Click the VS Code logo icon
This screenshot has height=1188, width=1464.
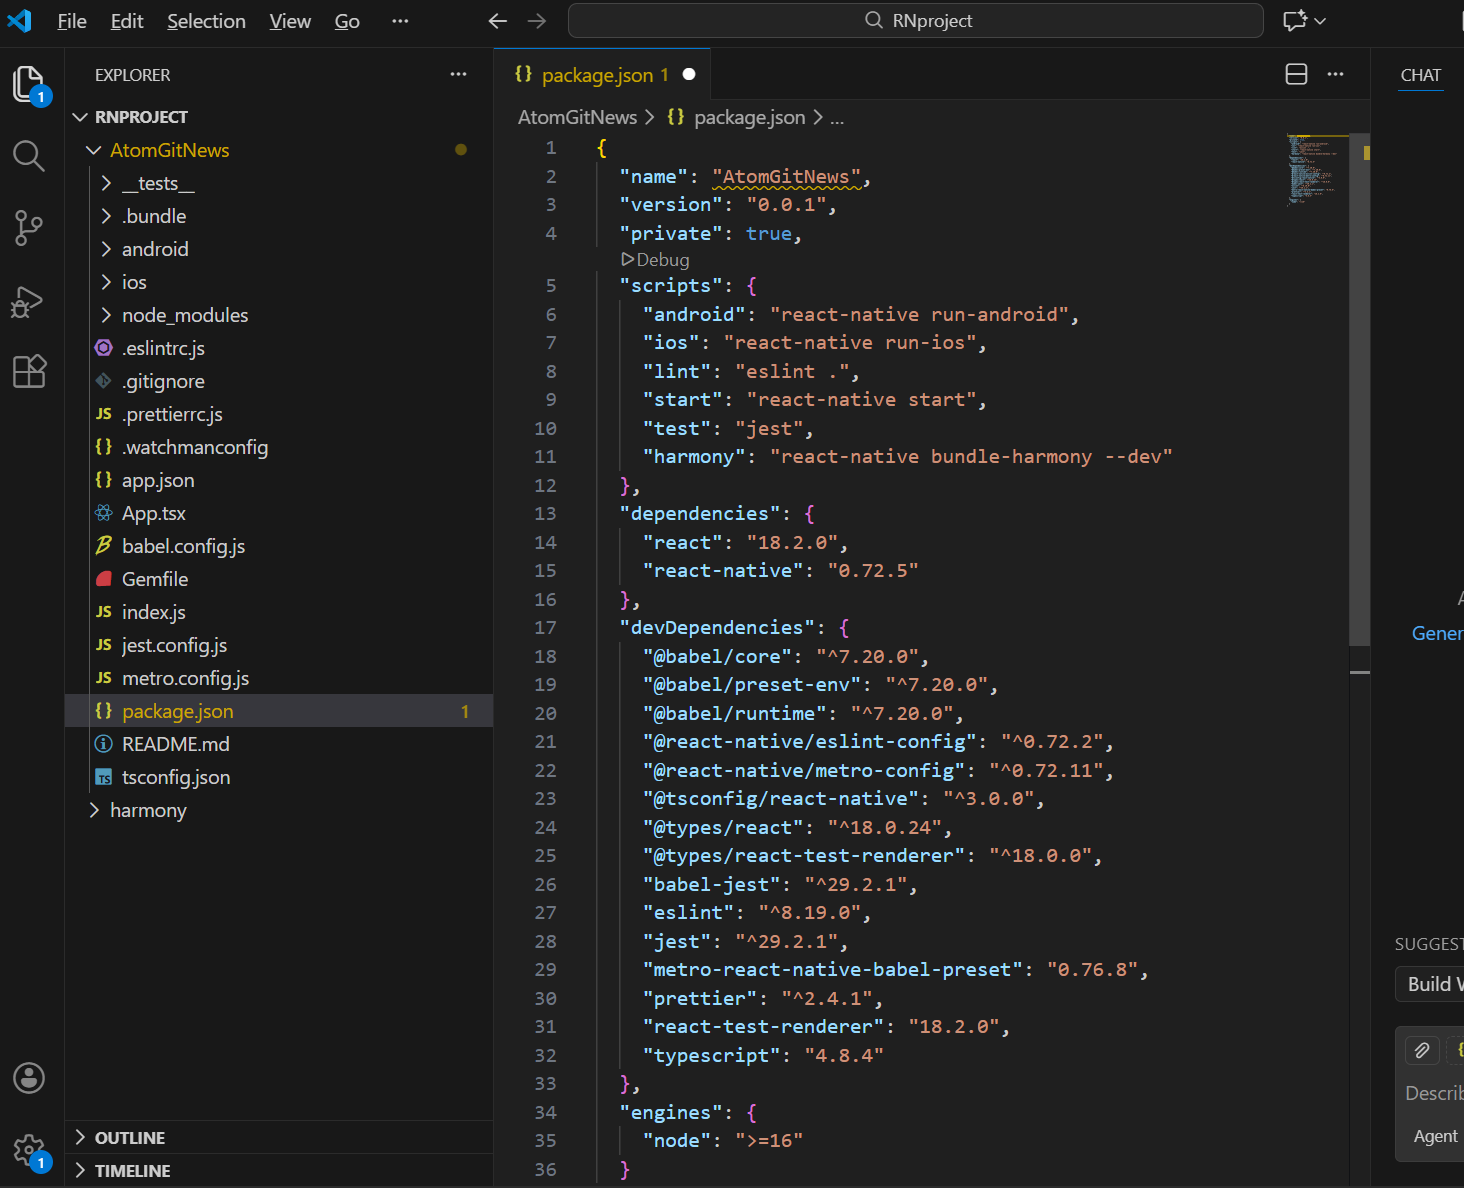[19, 20]
